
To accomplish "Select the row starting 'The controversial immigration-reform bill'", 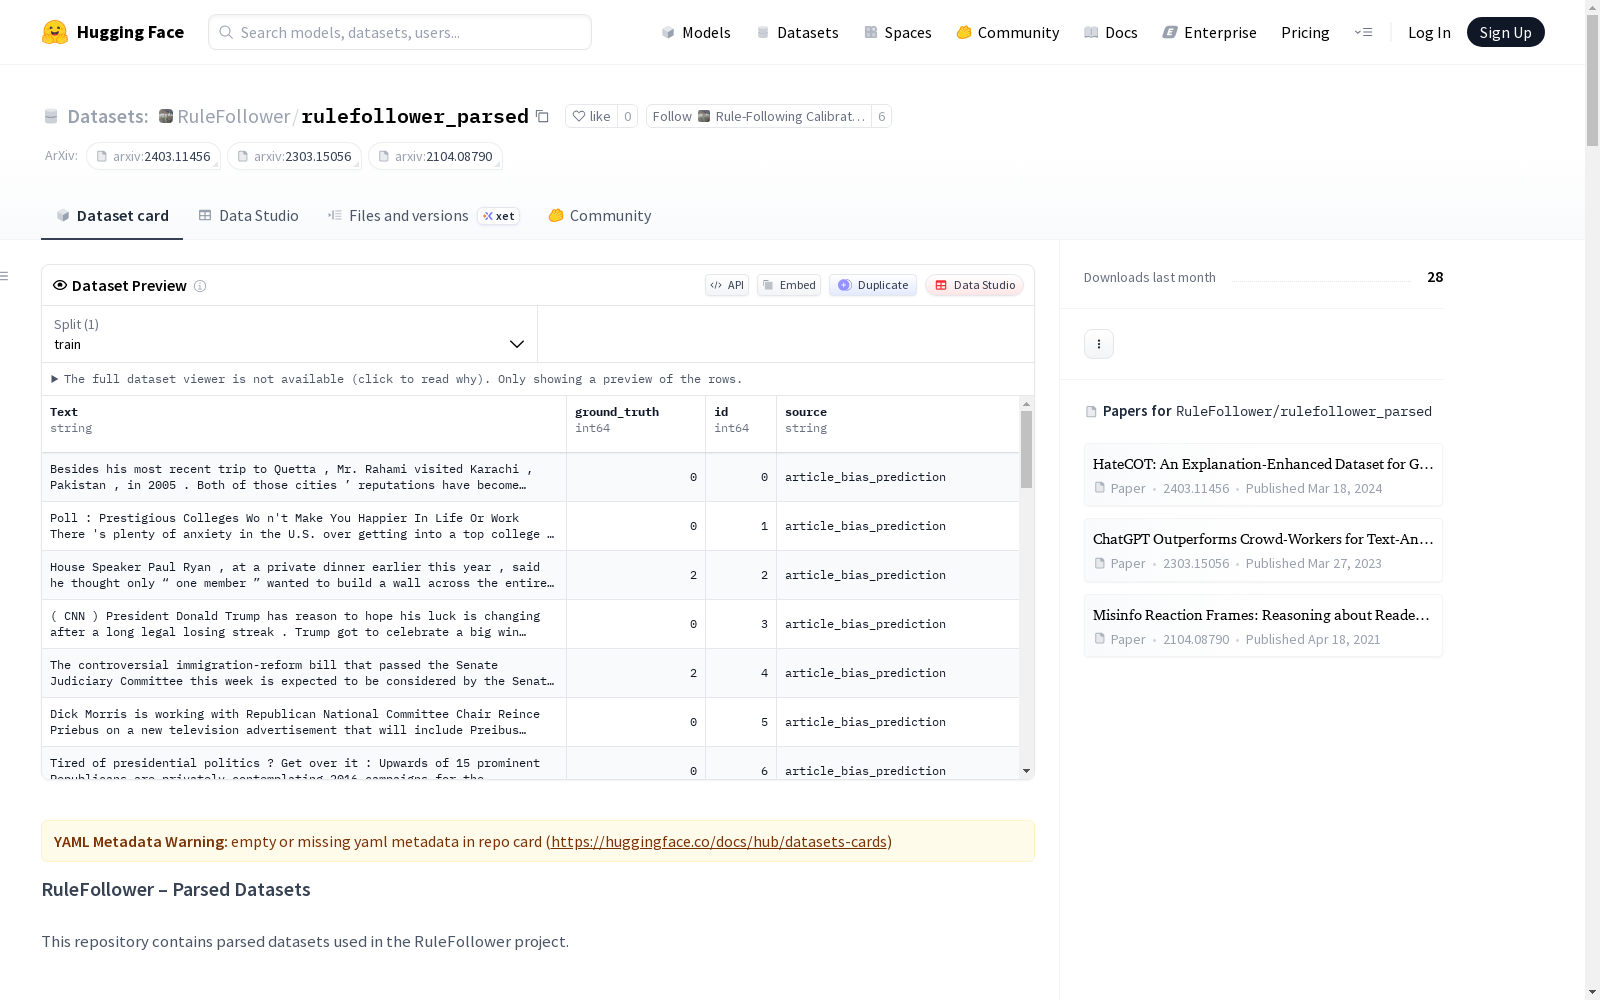I will 531,673.
